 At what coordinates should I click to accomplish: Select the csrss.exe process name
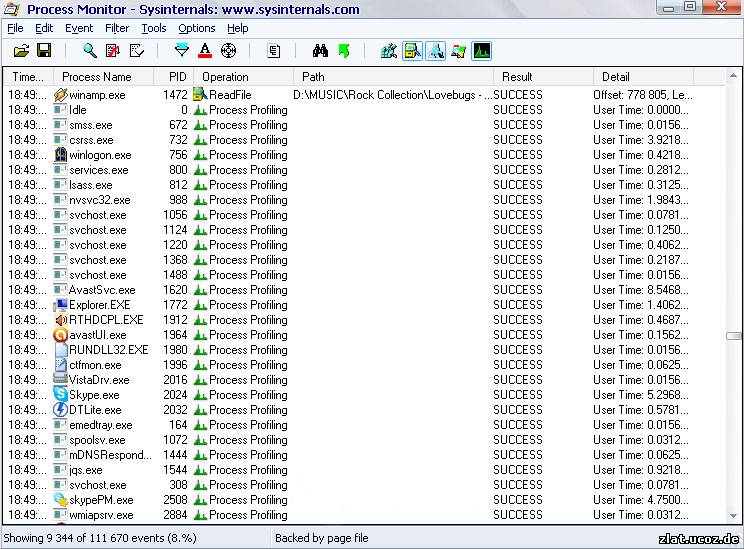point(91,140)
